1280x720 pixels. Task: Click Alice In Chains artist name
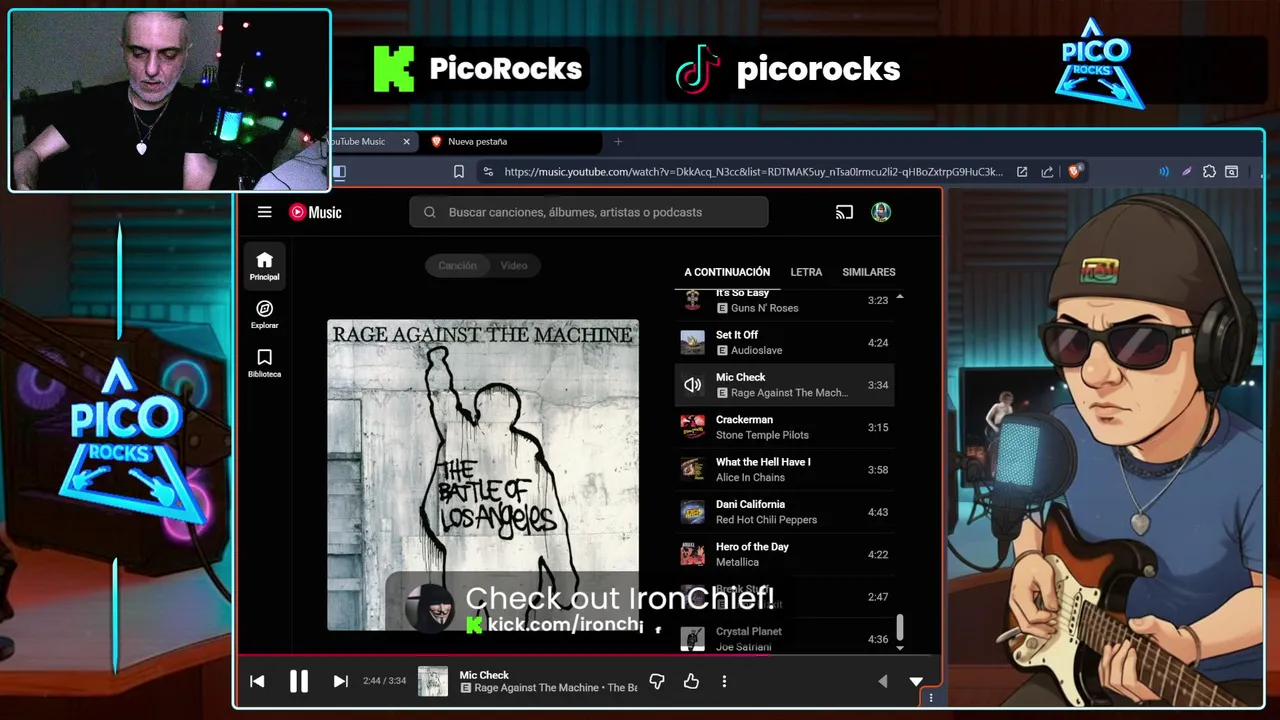(750, 477)
